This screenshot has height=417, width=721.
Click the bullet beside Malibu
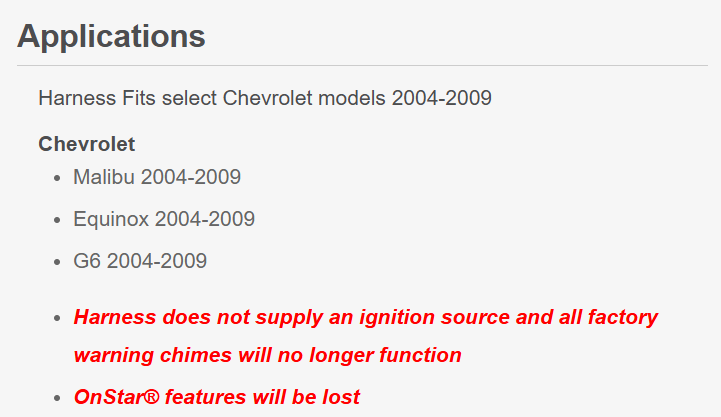(x=57, y=178)
